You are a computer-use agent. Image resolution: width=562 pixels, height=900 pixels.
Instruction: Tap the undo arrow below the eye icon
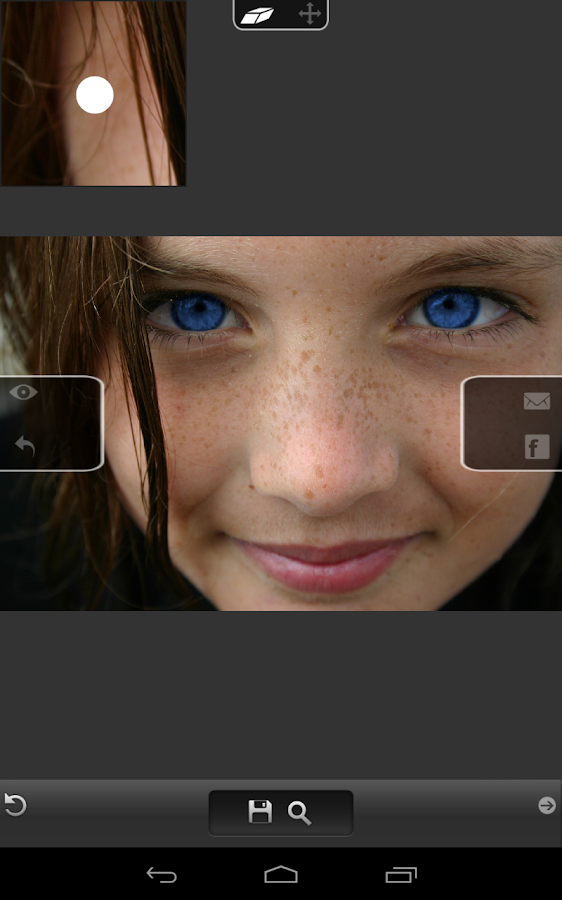[x=25, y=445]
